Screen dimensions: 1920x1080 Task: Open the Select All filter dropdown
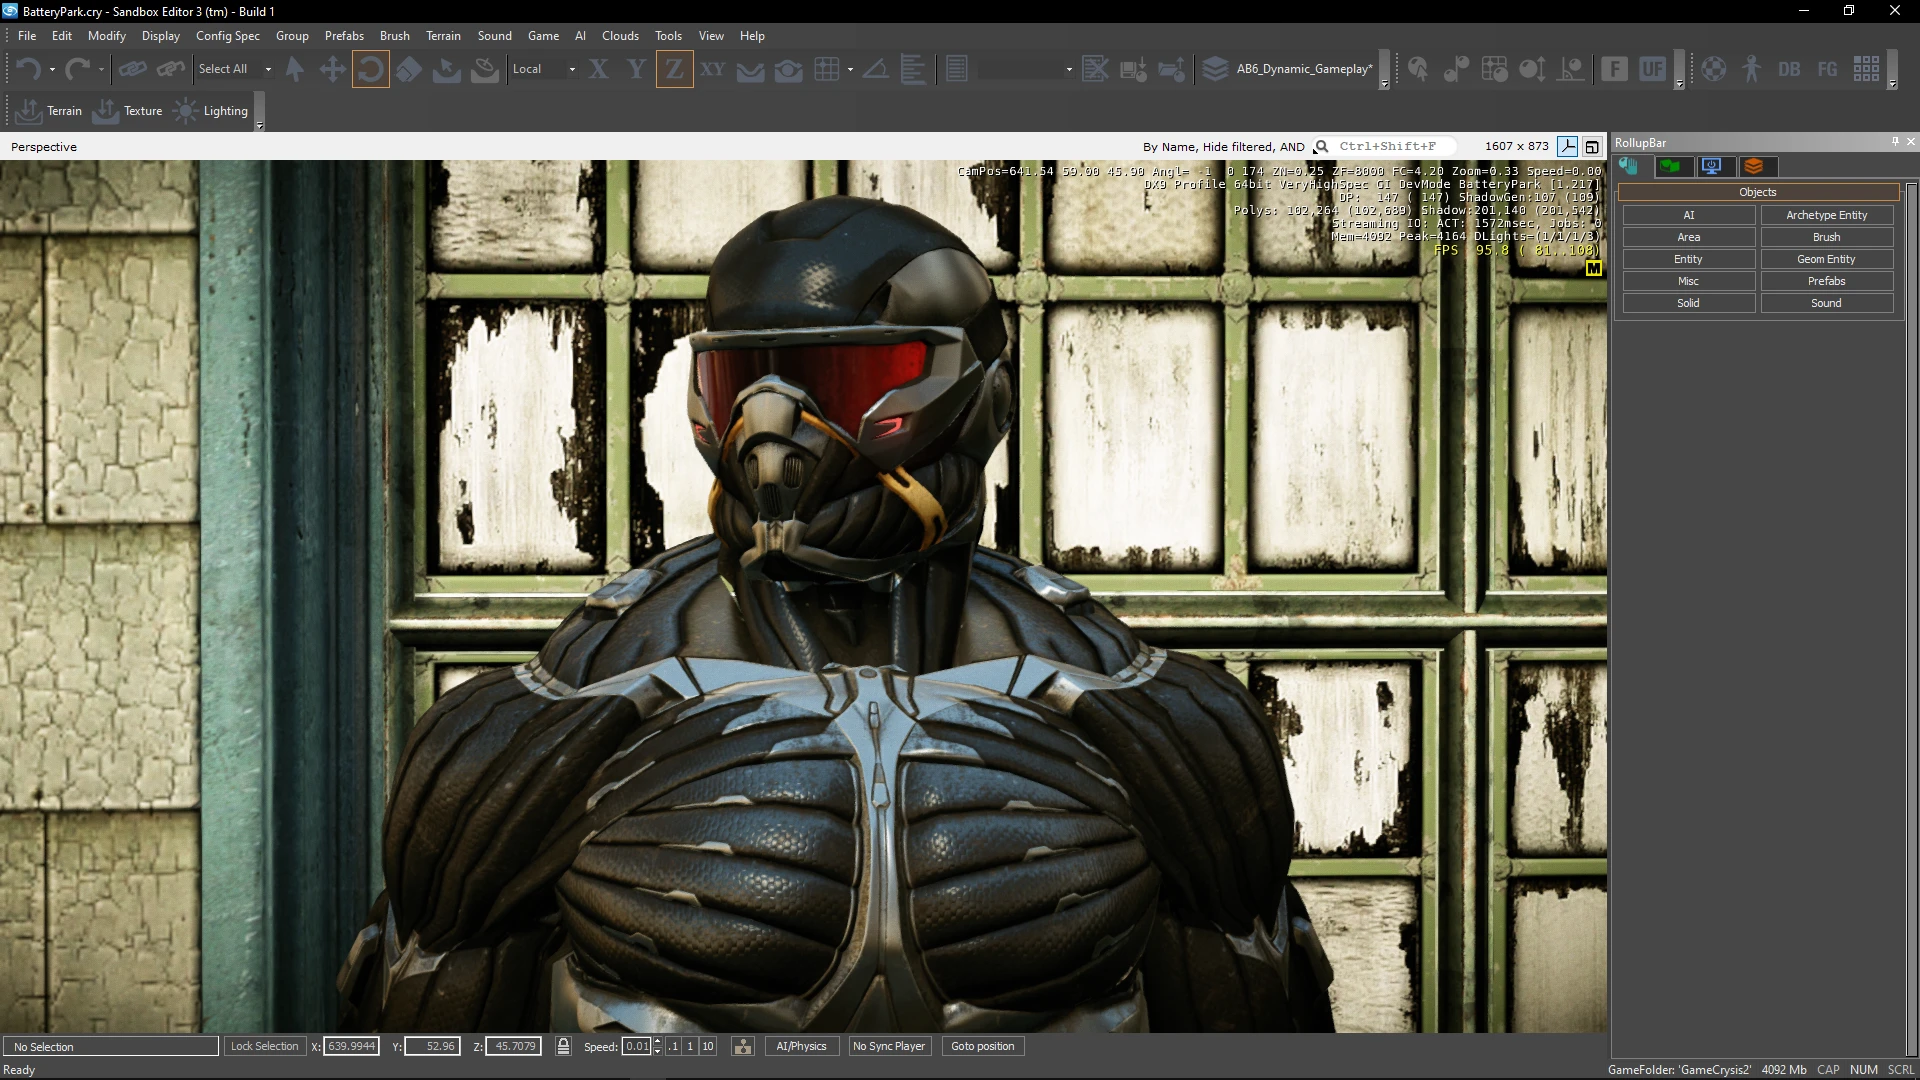[268, 69]
